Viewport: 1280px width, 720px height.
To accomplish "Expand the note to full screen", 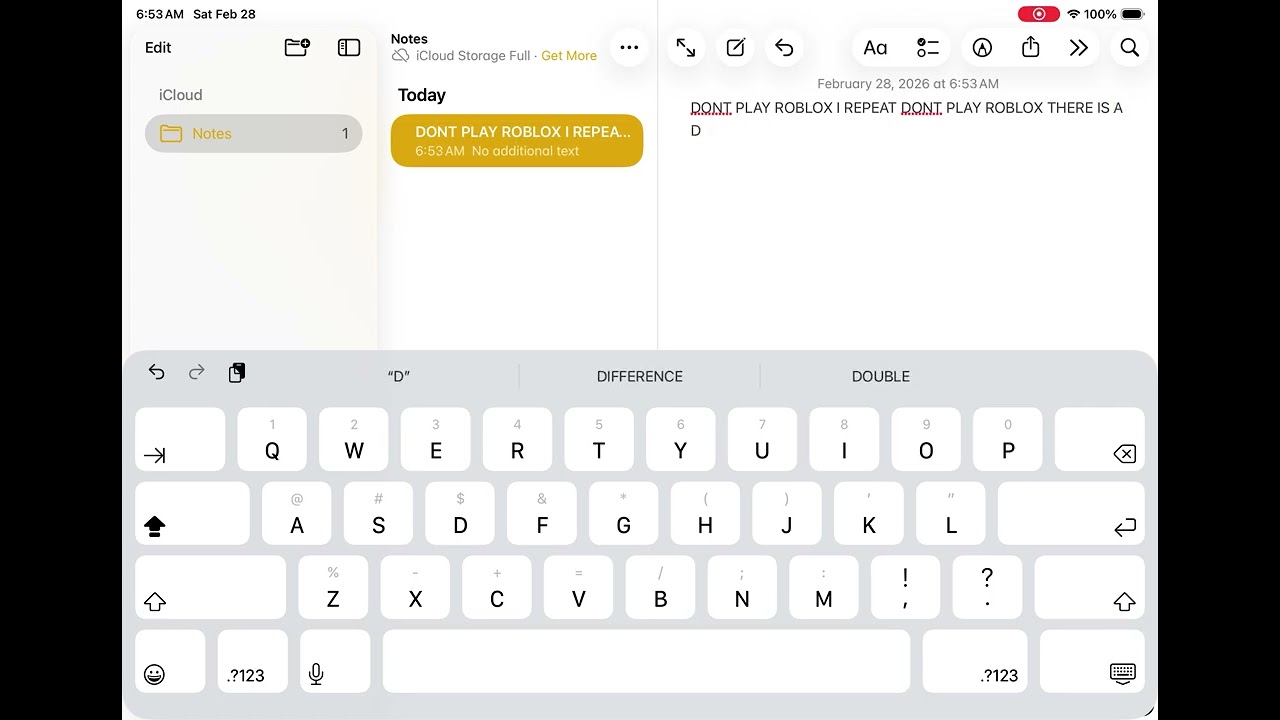I will tap(686, 47).
